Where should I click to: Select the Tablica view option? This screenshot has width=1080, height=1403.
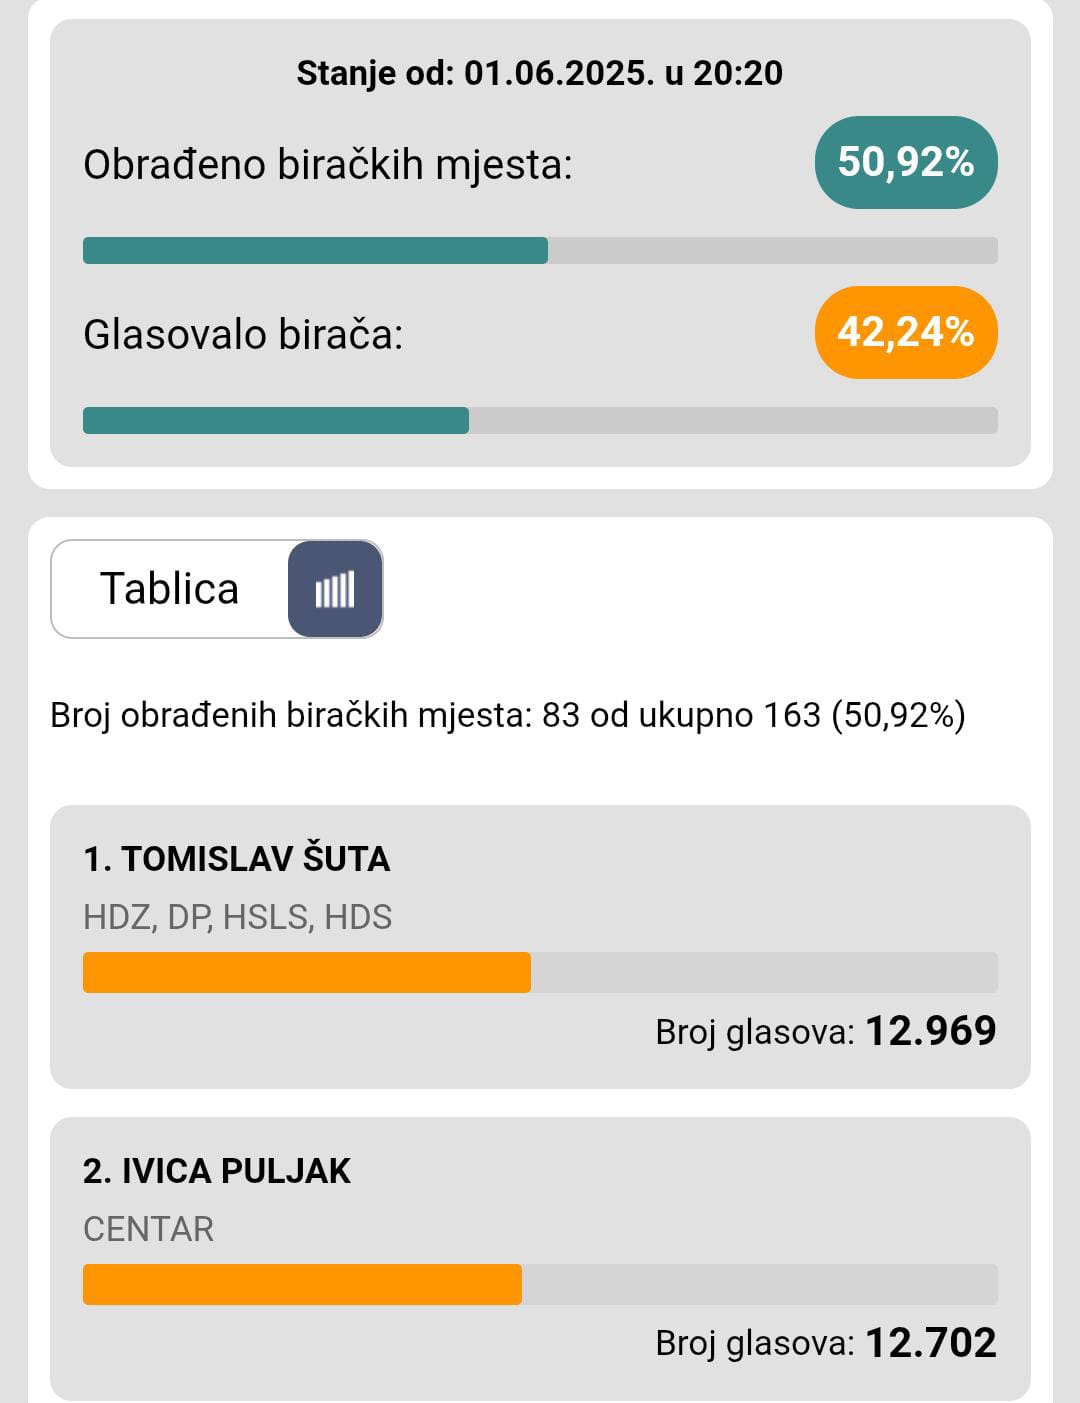170,589
